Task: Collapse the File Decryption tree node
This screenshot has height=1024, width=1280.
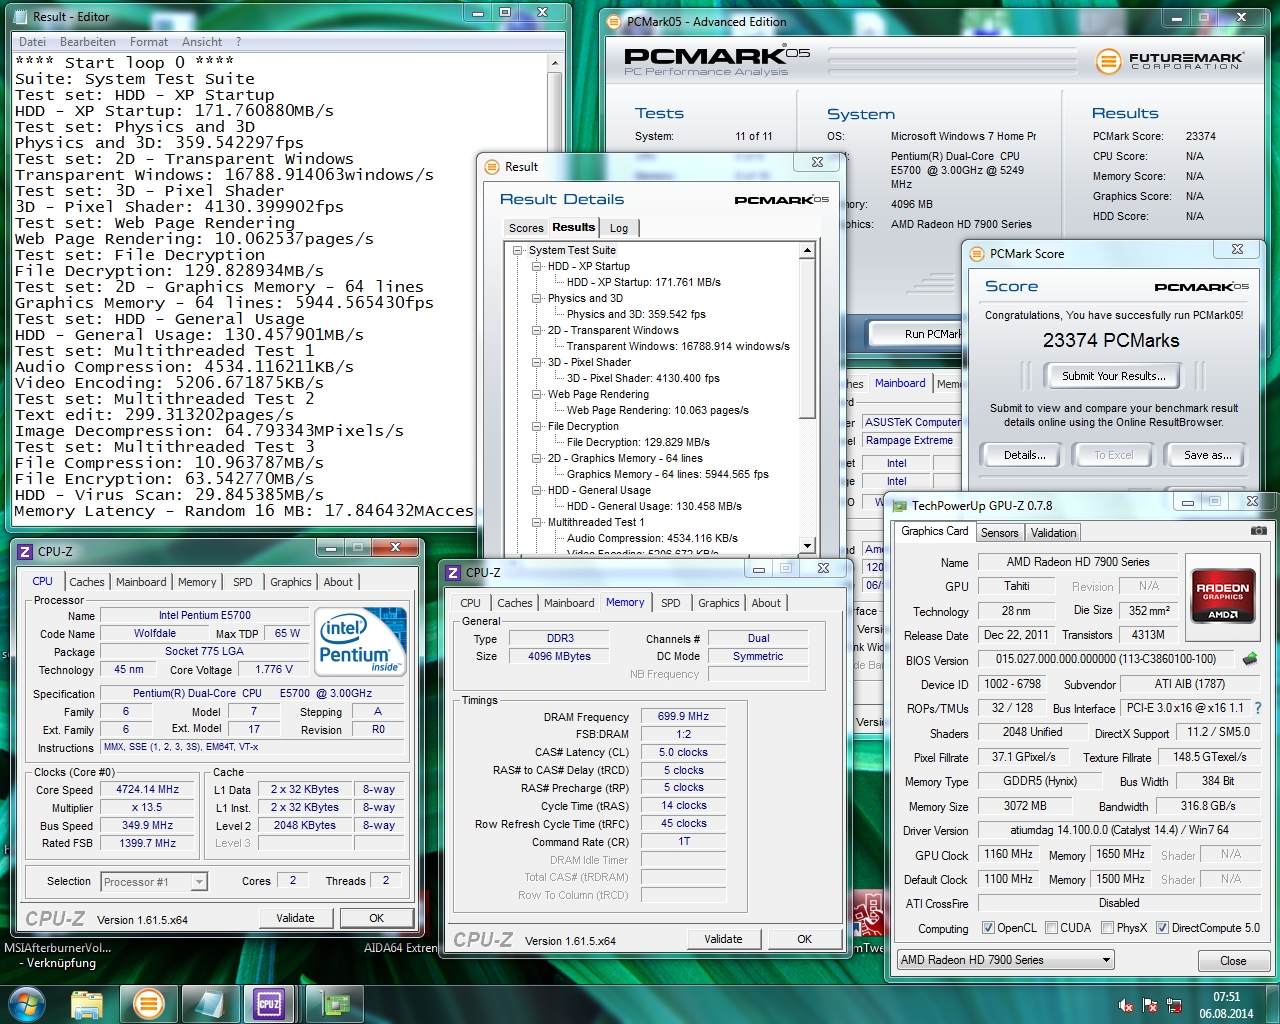Action: coord(537,427)
